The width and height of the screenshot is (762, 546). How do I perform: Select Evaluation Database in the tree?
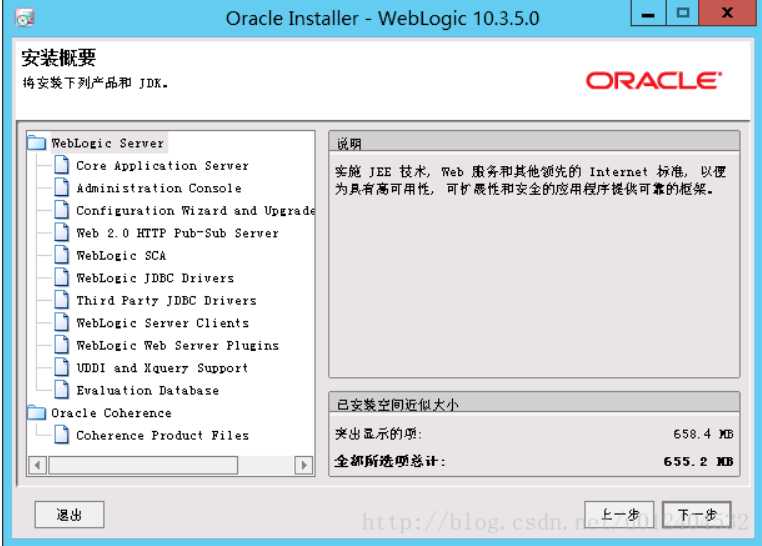(148, 391)
